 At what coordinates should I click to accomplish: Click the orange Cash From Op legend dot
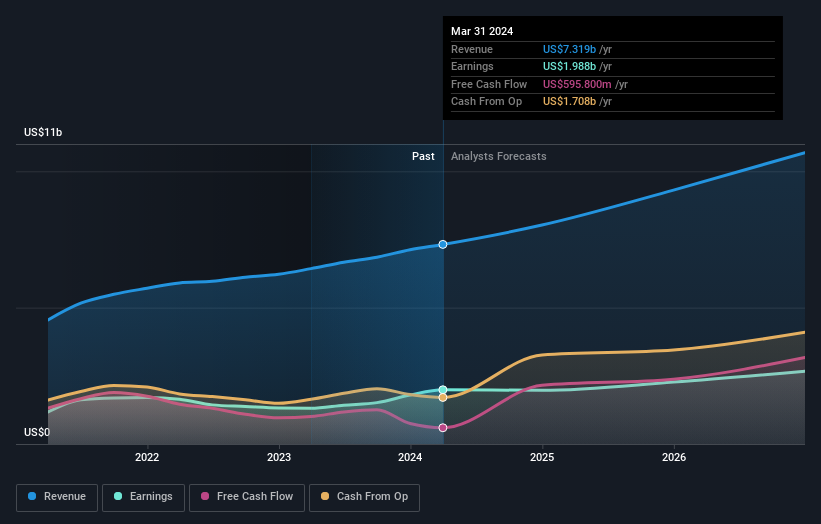(x=325, y=496)
